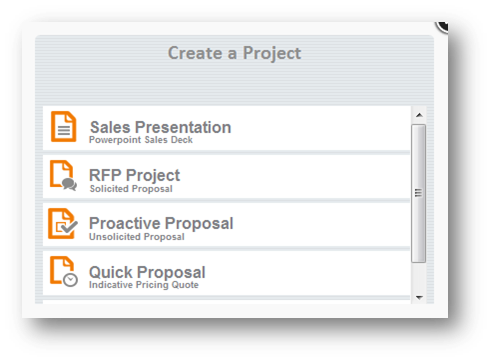Click the Quick Proposal clock icon
This screenshot has width=492, height=362.
tap(64, 271)
